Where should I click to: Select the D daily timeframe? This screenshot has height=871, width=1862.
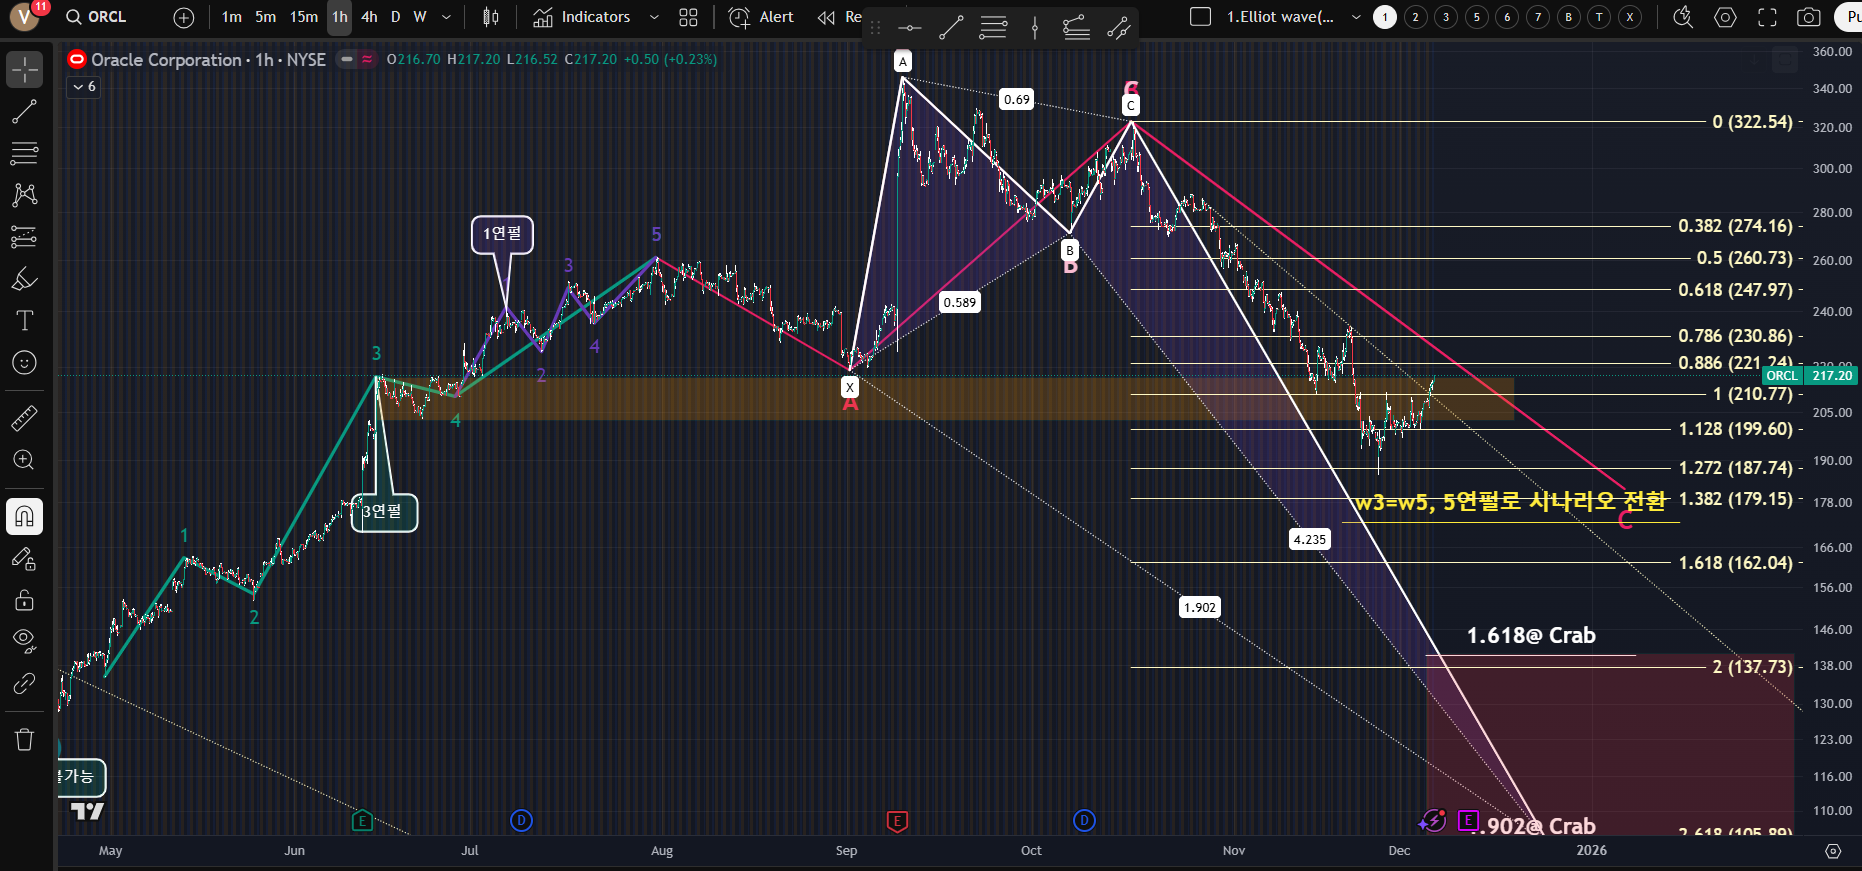click(x=395, y=17)
